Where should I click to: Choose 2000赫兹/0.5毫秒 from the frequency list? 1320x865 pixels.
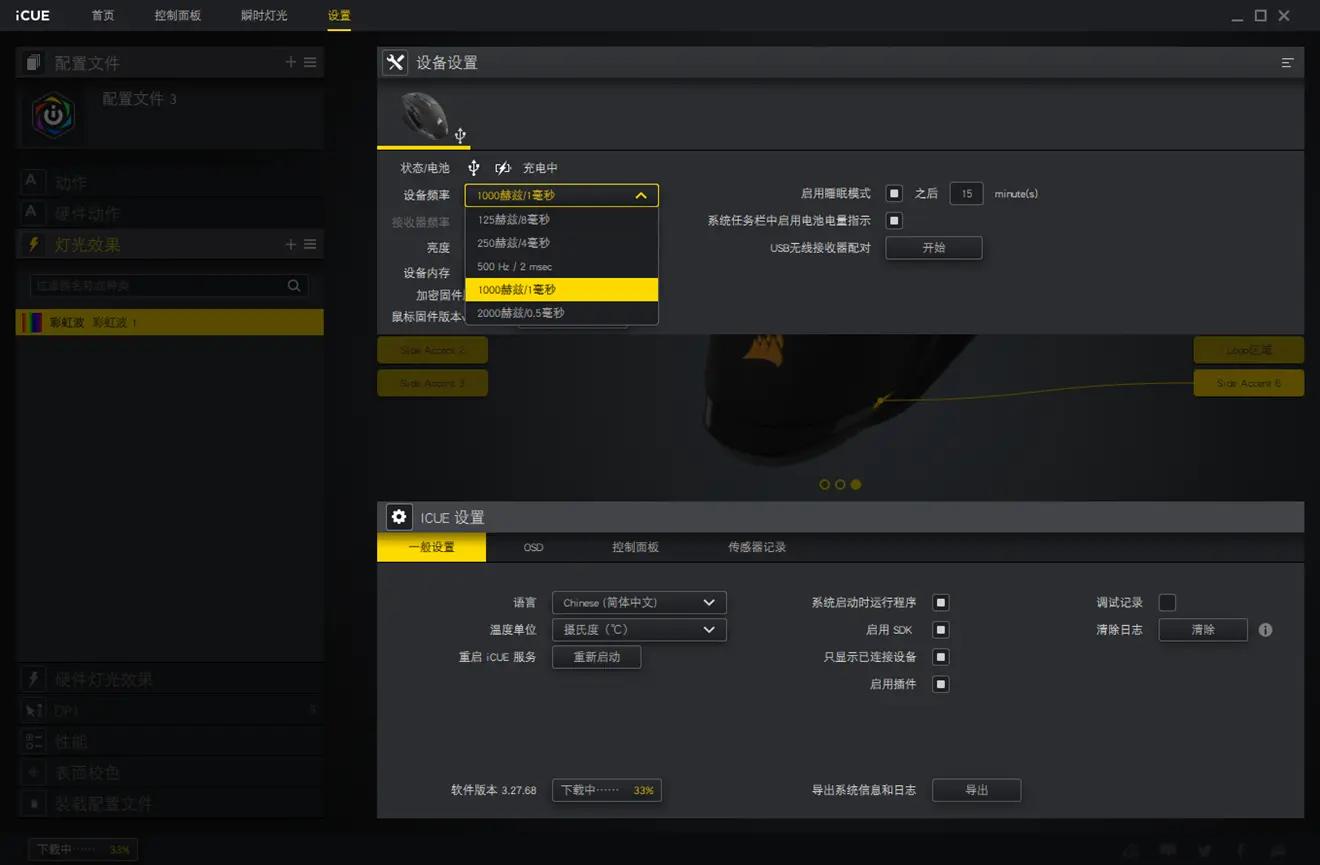(562, 313)
